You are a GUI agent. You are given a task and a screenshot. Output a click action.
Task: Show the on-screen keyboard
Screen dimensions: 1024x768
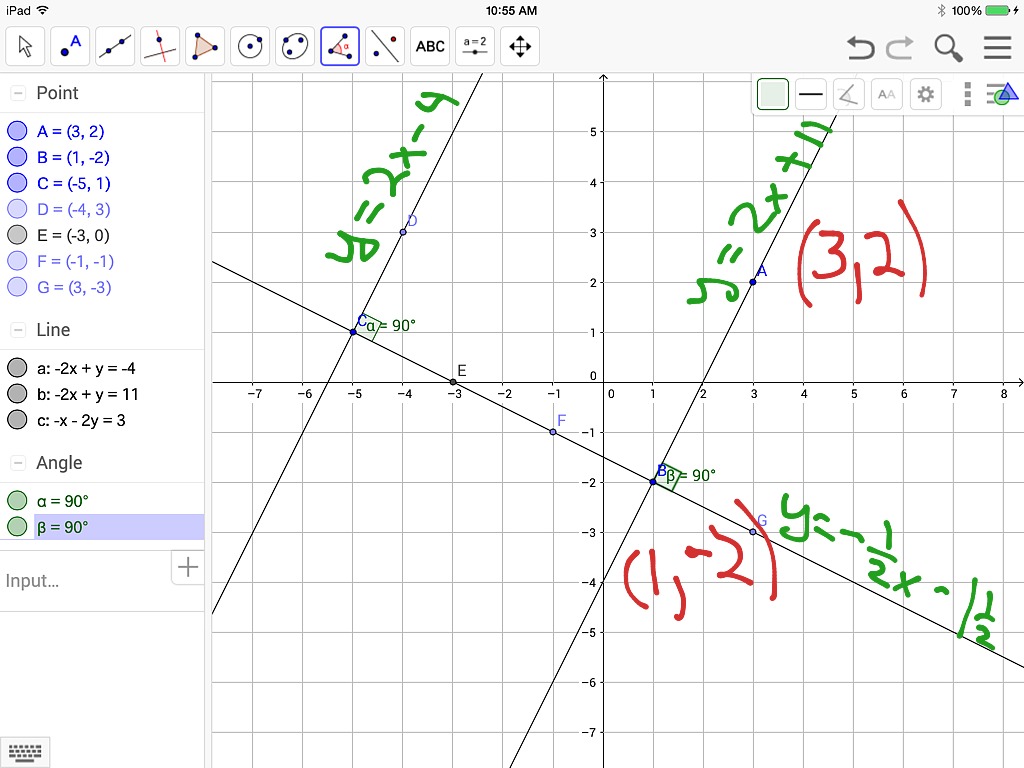click(x=25, y=753)
